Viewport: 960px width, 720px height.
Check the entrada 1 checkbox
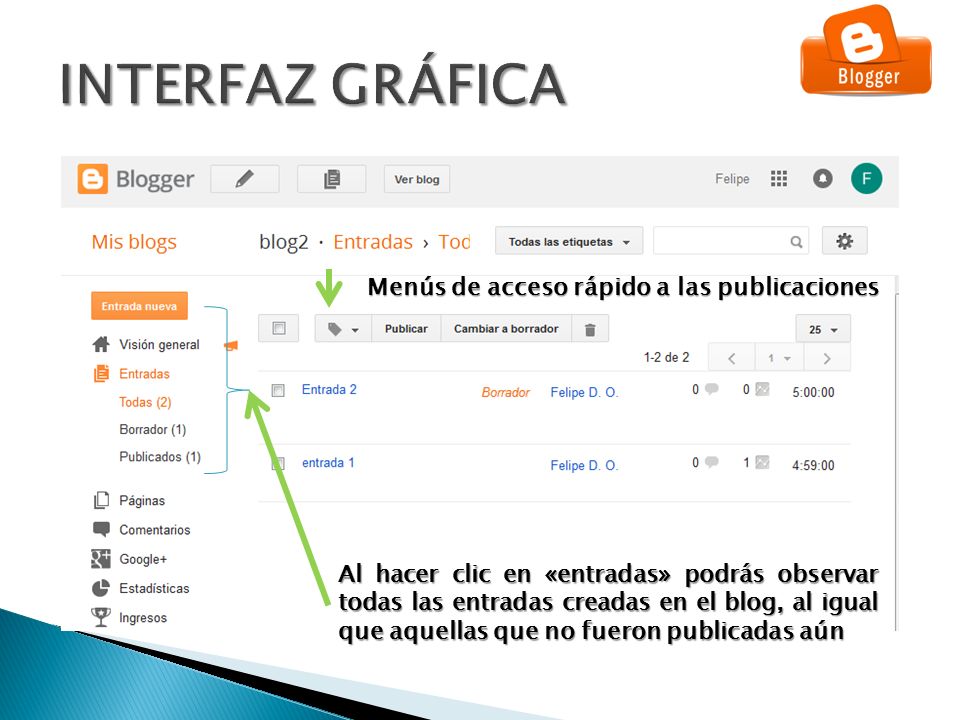[x=278, y=463]
